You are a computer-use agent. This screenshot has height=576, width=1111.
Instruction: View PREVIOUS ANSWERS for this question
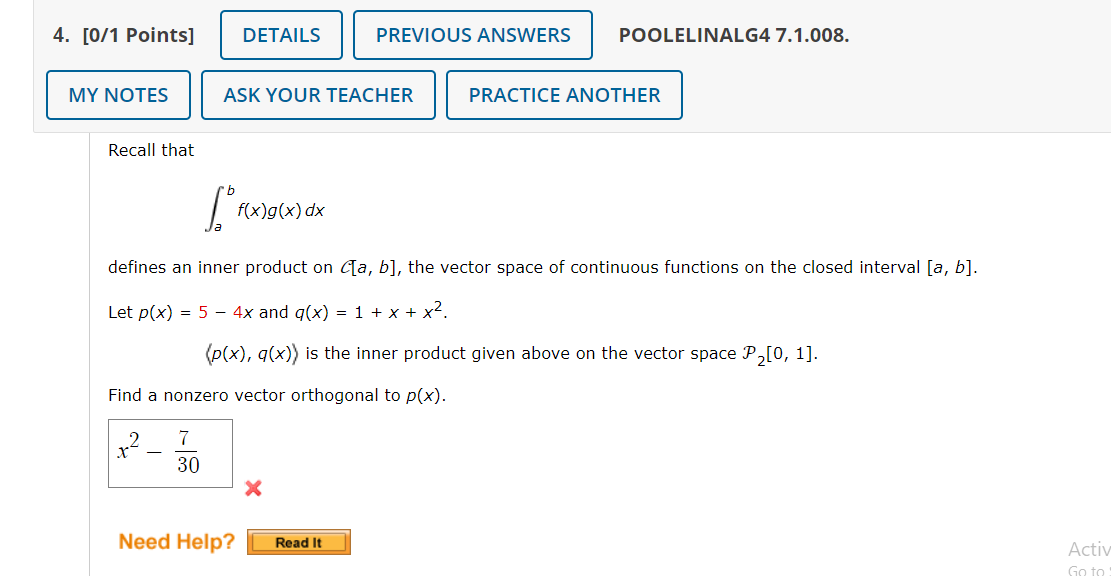coord(472,34)
